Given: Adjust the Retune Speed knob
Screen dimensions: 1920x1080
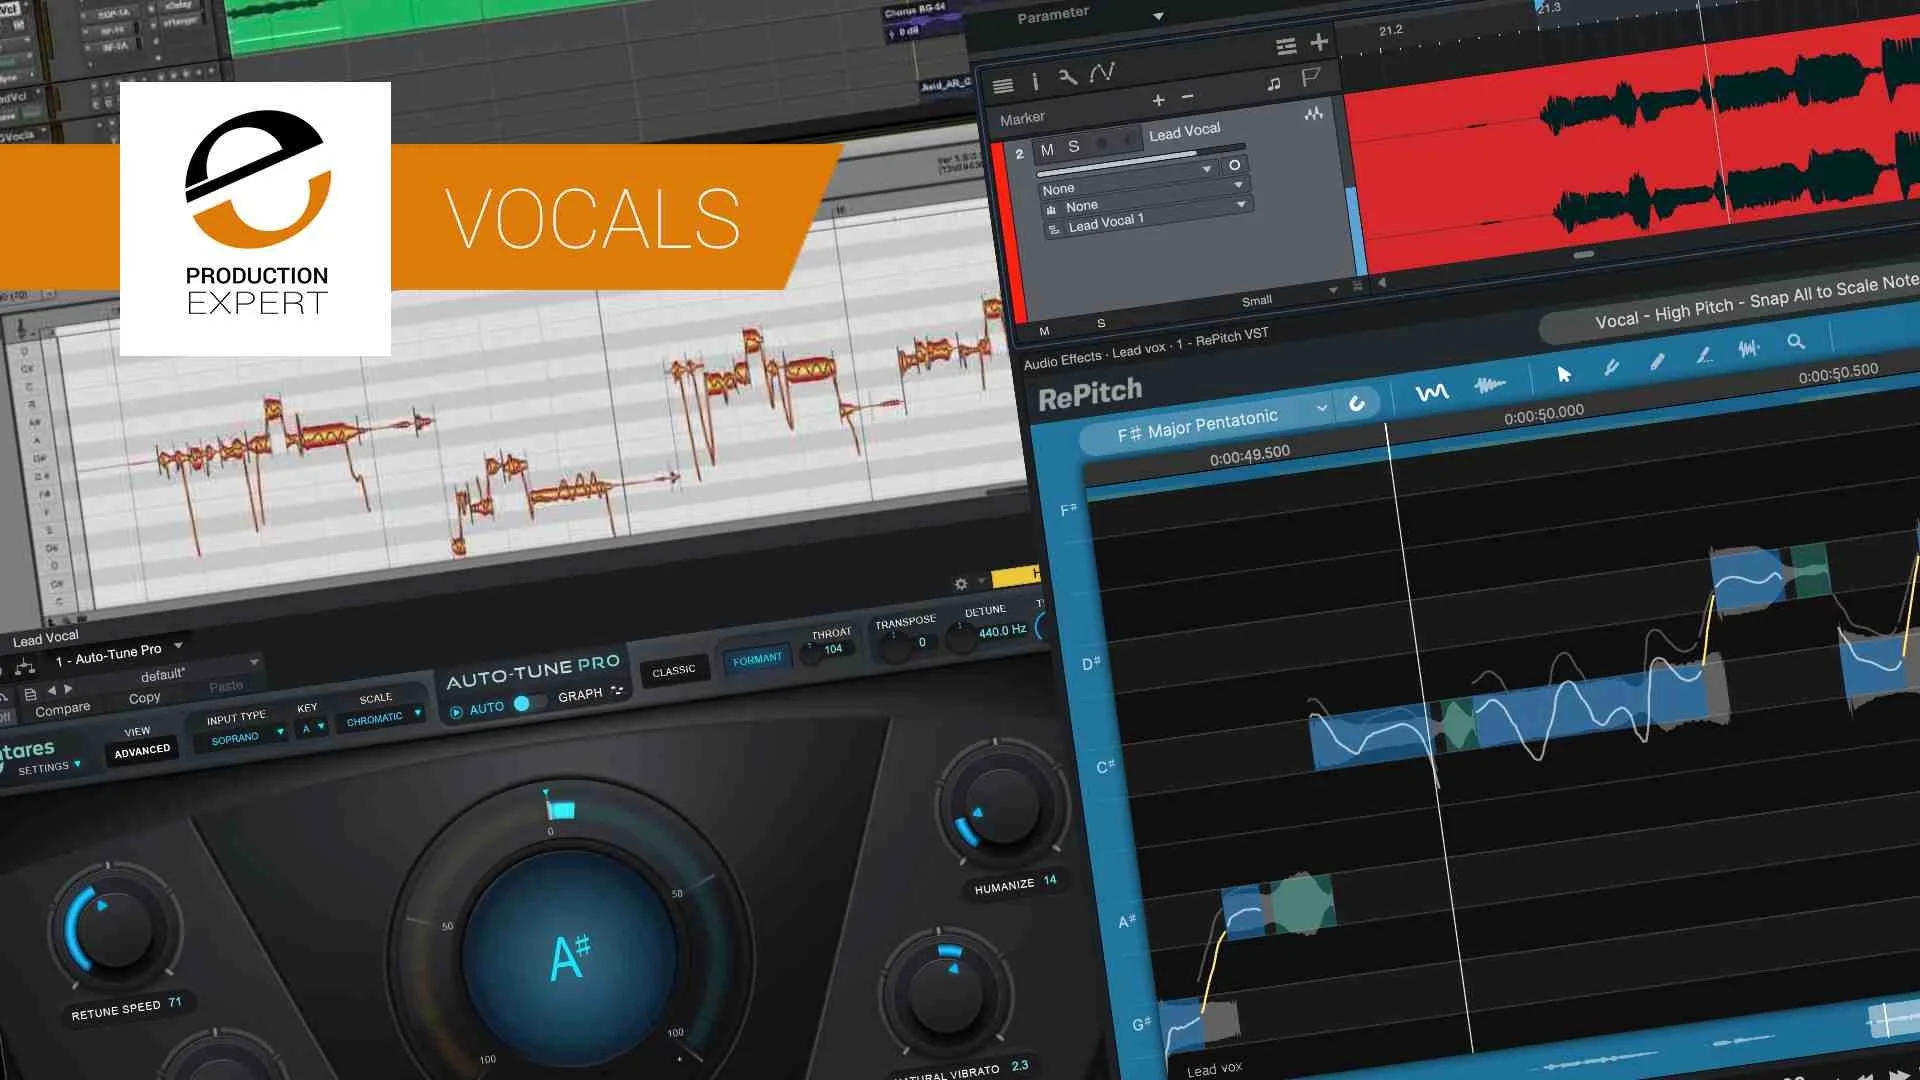Looking at the screenshot, I should pyautogui.click(x=115, y=928).
